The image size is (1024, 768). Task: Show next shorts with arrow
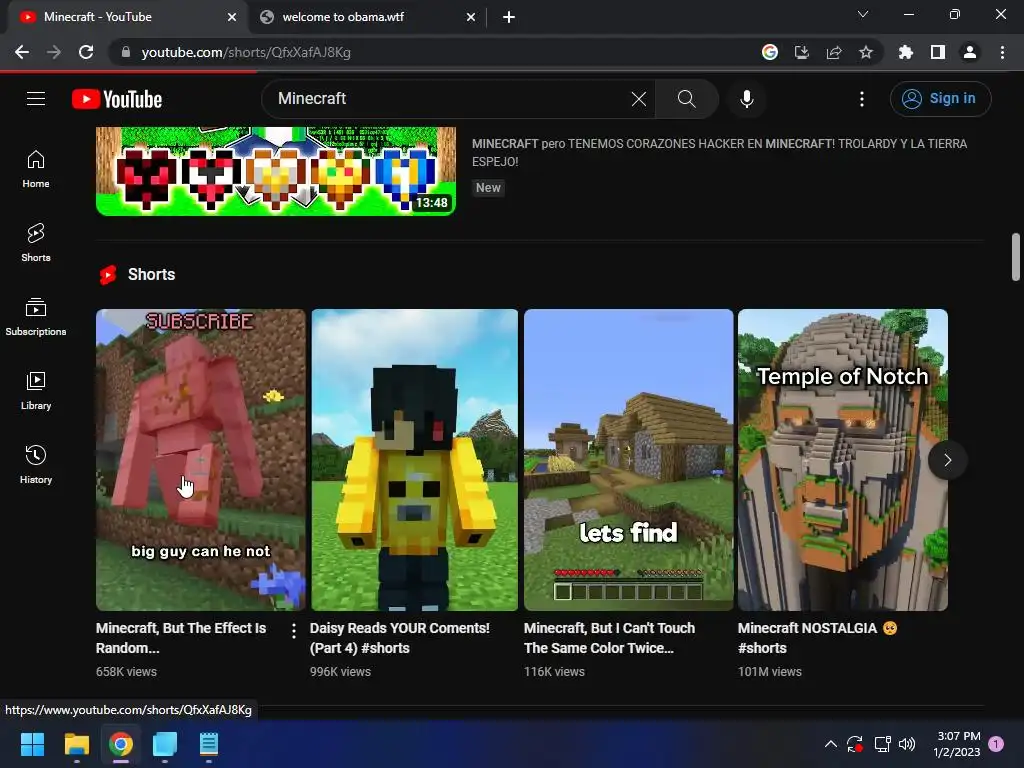[948, 460]
